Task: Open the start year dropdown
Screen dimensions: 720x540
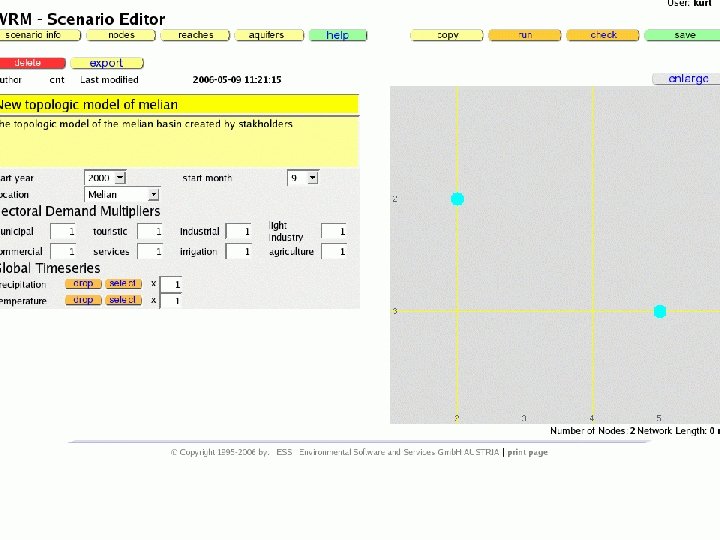Action: 105,178
